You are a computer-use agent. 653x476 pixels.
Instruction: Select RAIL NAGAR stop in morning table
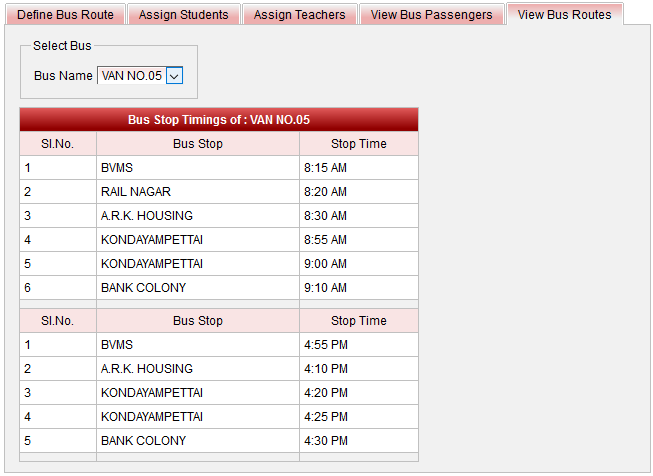(136, 192)
